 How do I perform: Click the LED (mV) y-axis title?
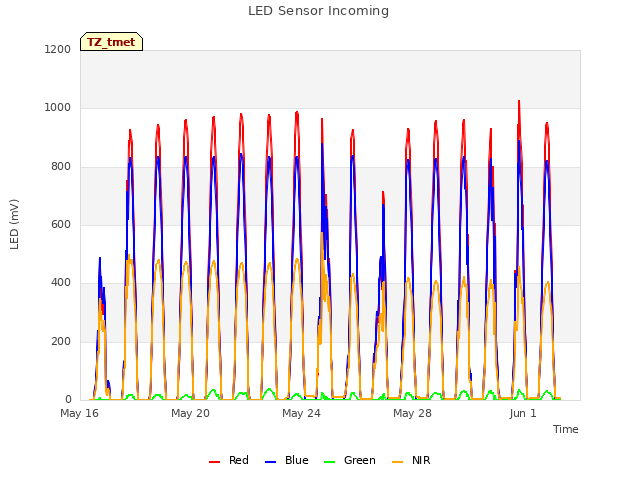(x=14, y=224)
